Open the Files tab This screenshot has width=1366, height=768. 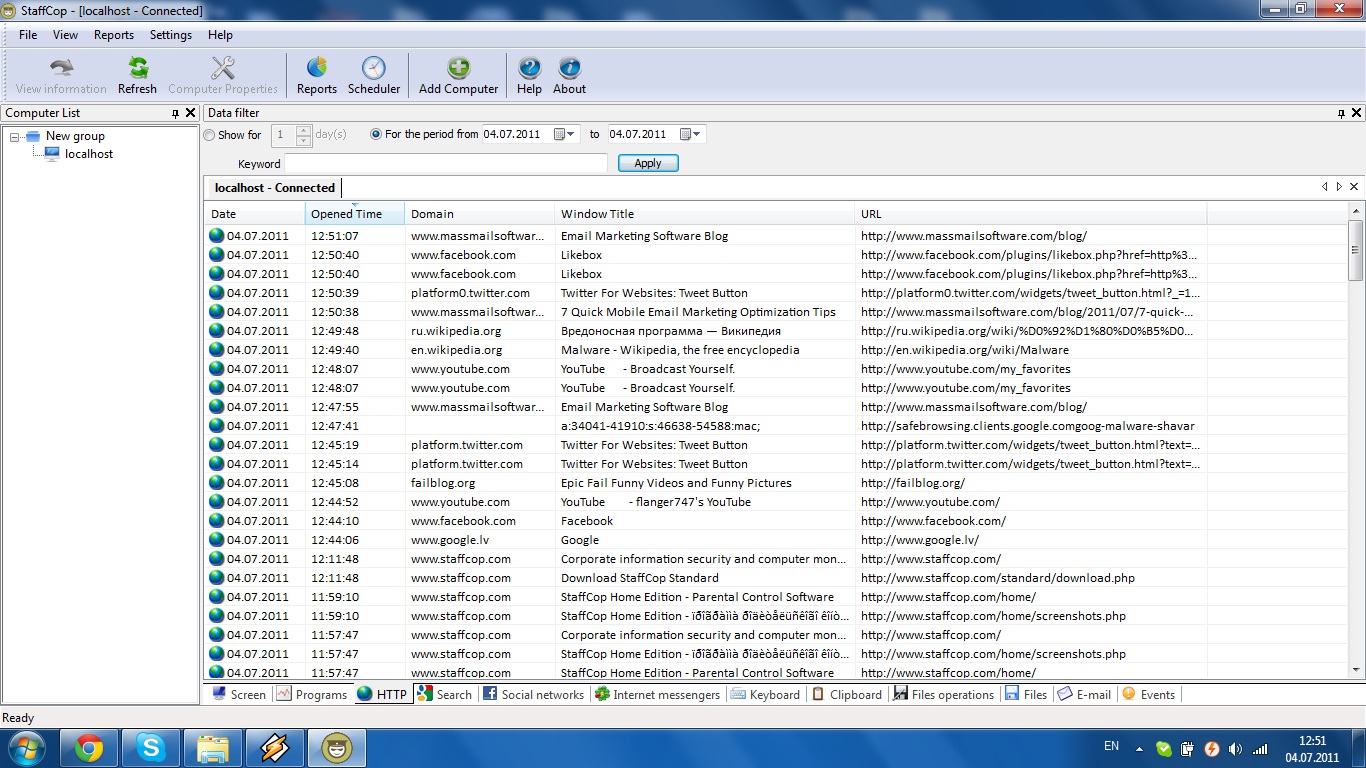point(1027,694)
